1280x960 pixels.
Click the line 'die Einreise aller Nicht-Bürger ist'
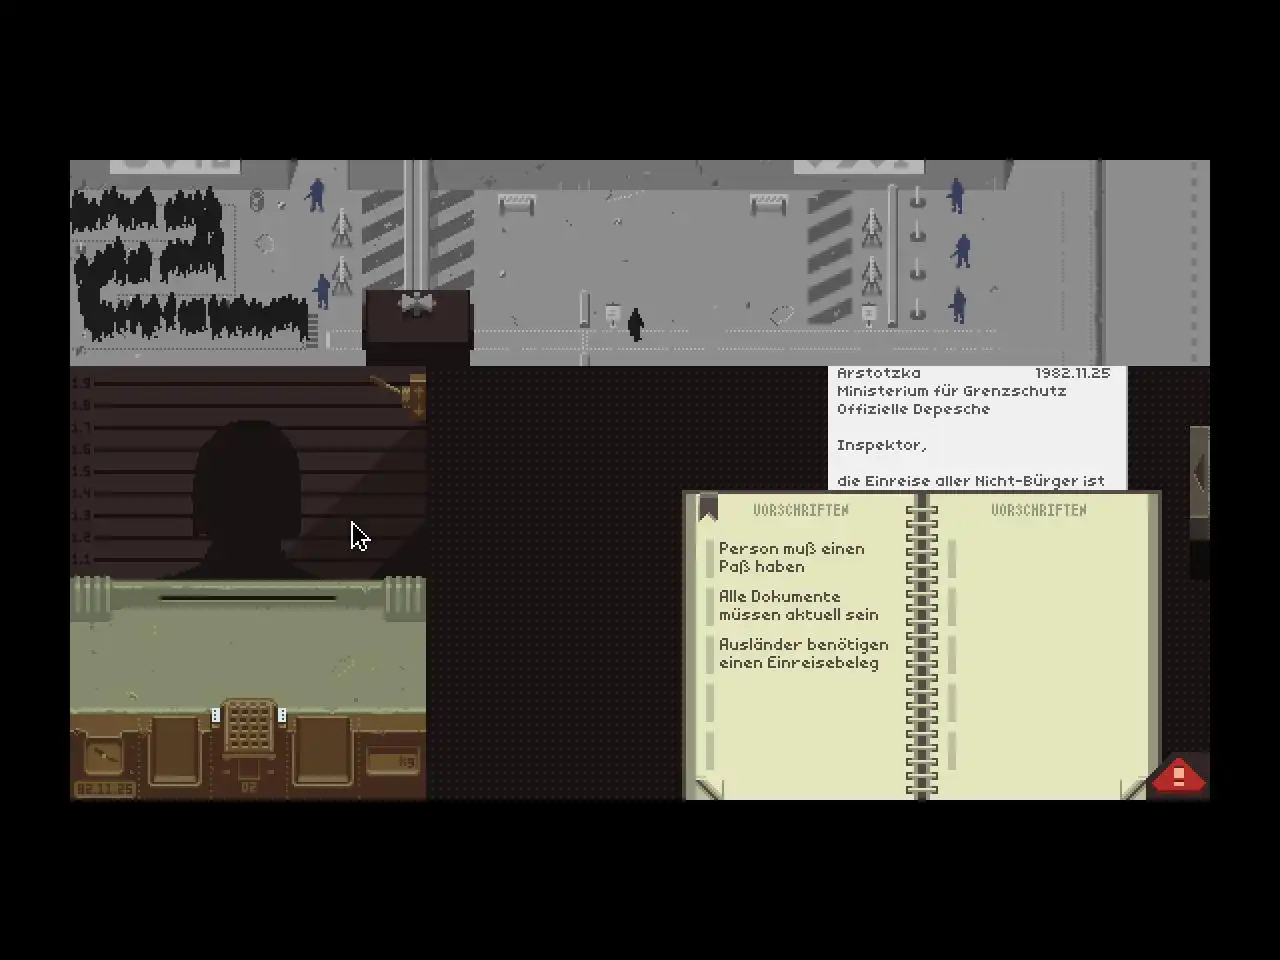pyautogui.click(x=970, y=481)
